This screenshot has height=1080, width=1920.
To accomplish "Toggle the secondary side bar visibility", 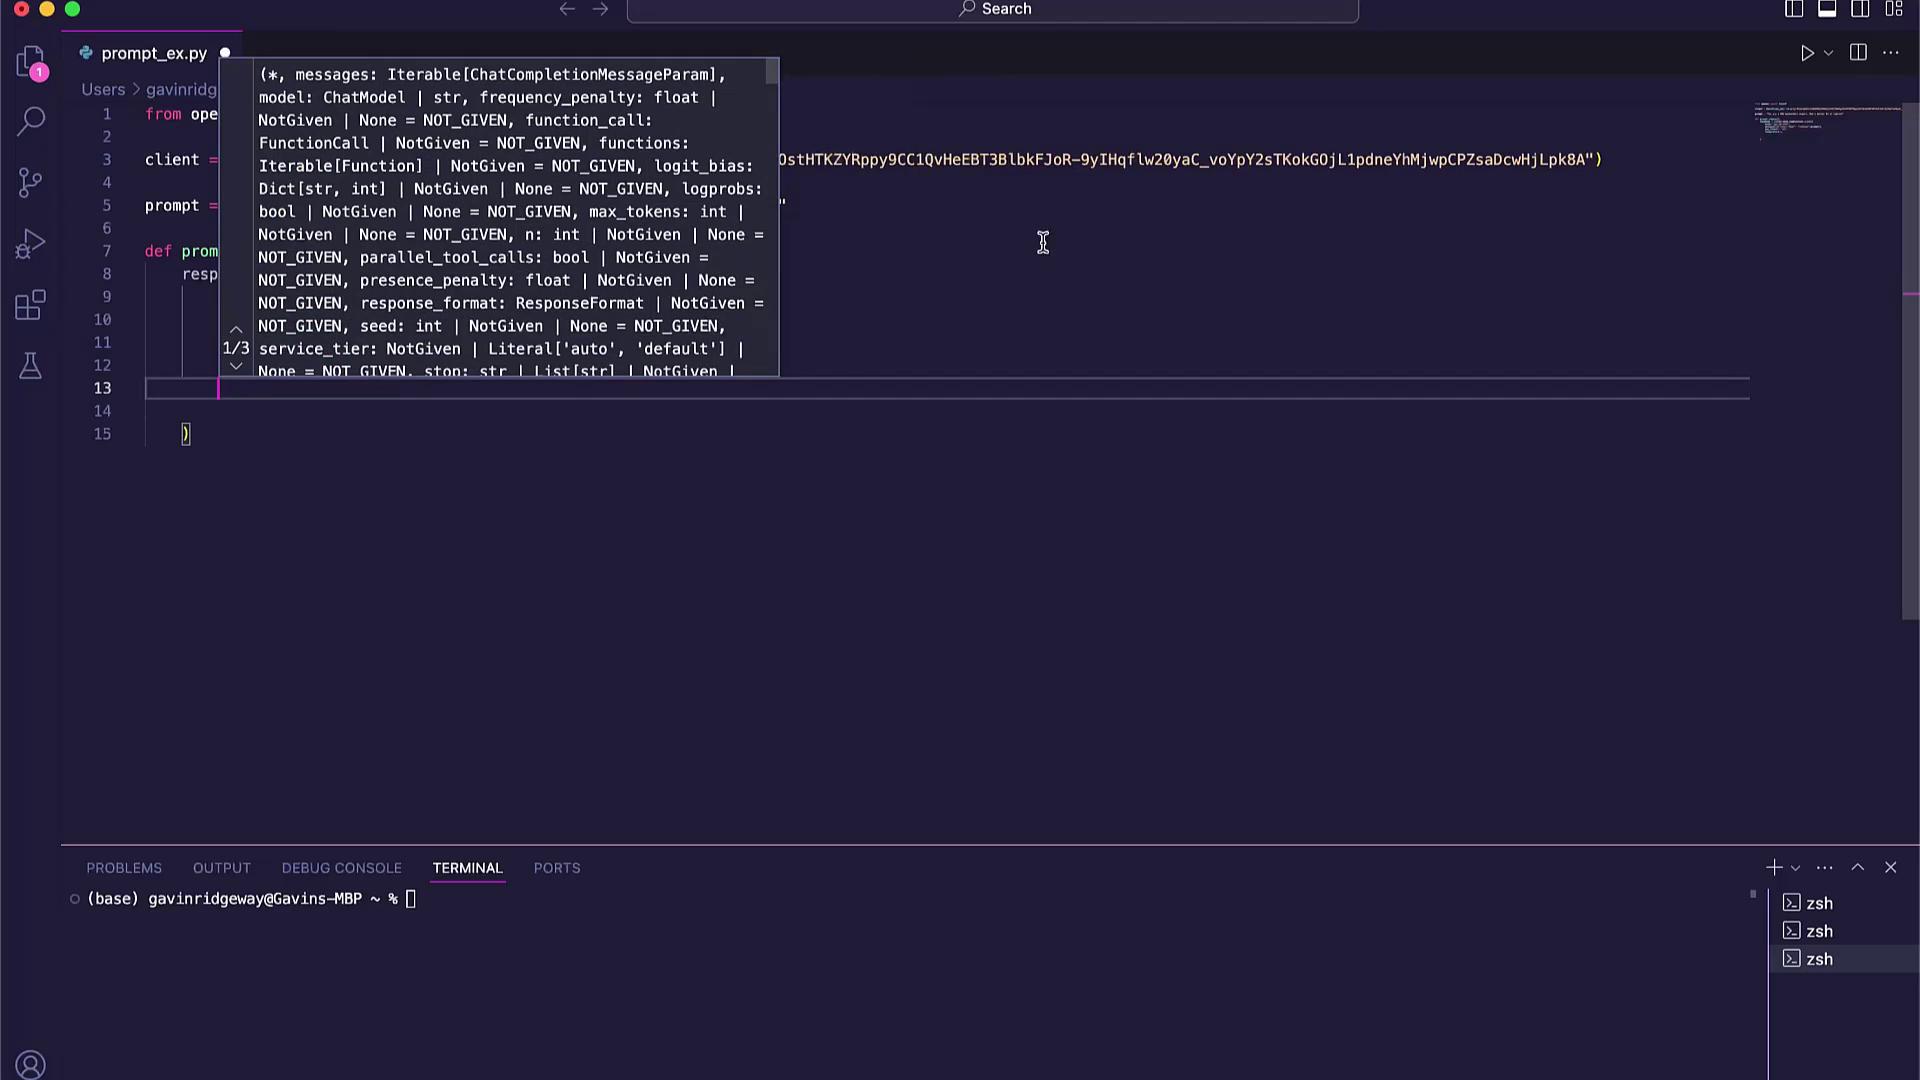I will pyautogui.click(x=1860, y=9).
